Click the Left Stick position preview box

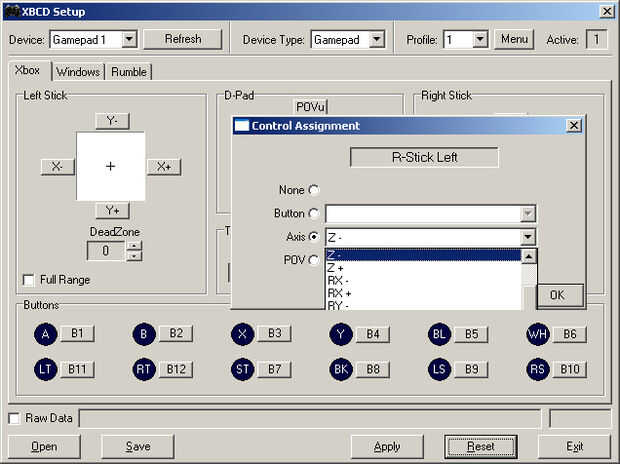tap(111, 167)
